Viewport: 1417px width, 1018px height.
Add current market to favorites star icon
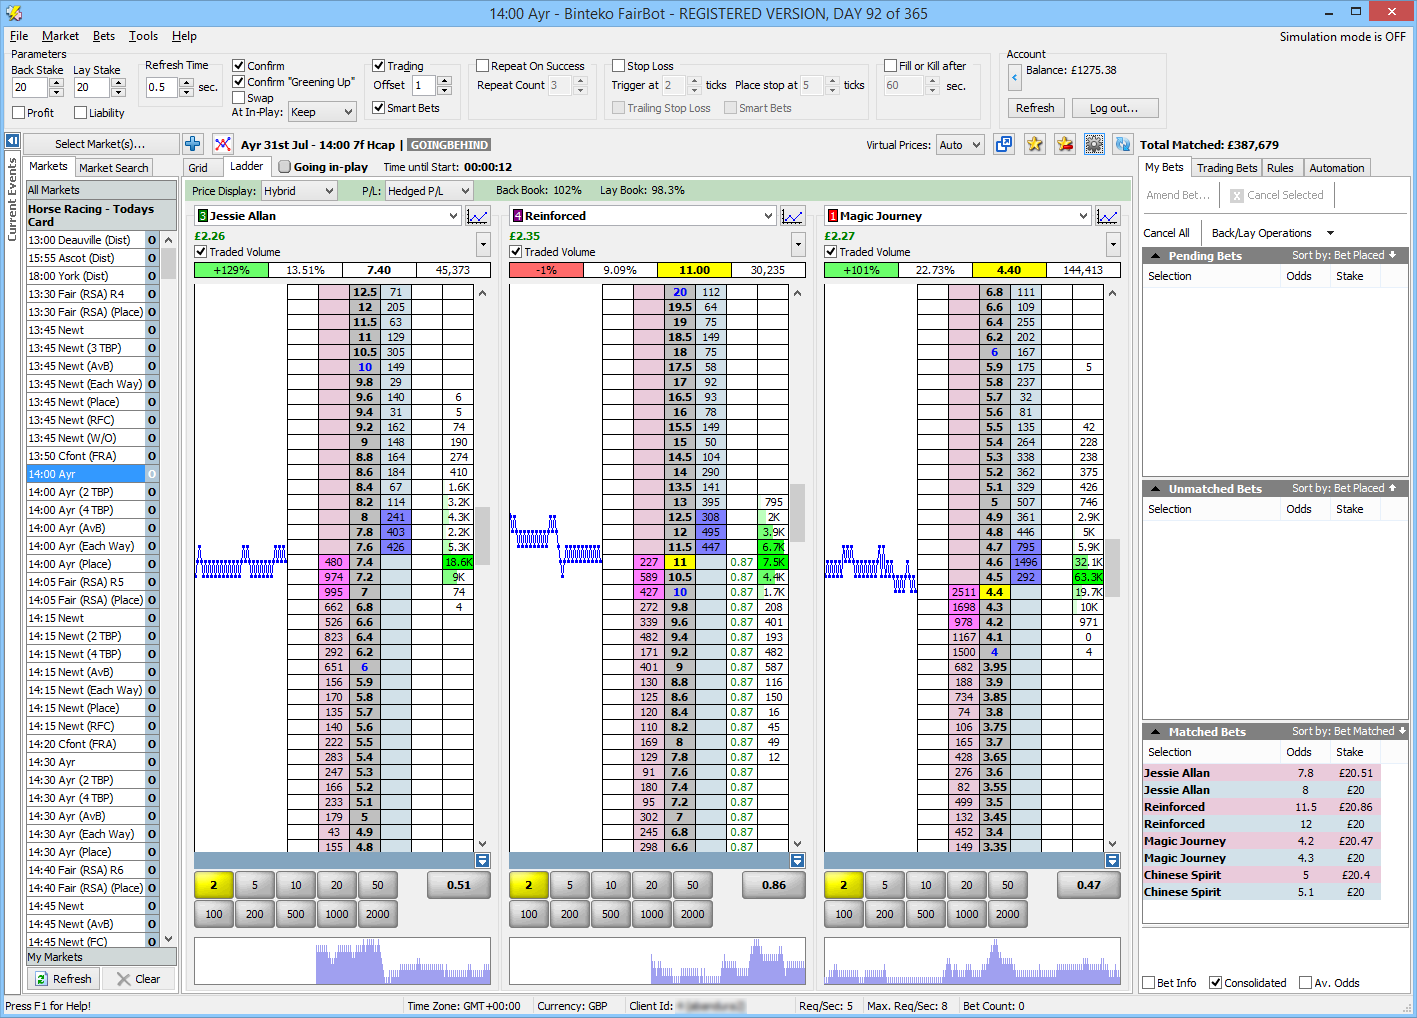pyautogui.click(x=1035, y=144)
